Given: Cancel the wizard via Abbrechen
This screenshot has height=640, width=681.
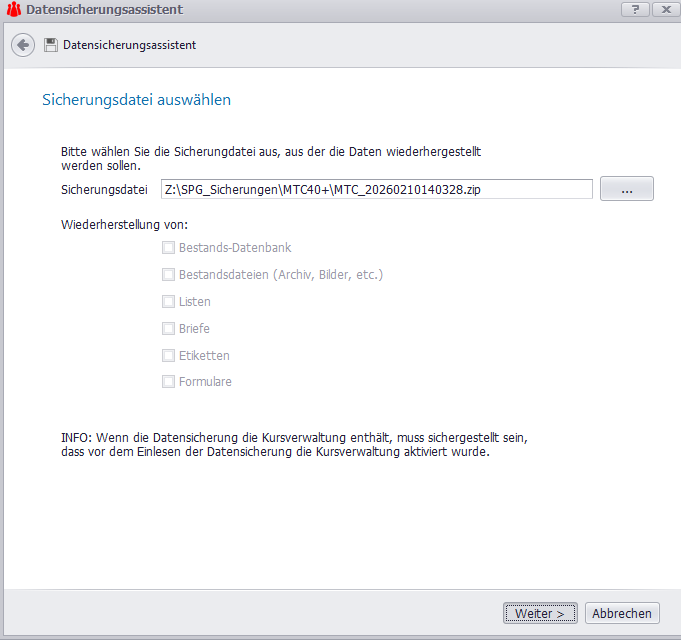Looking at the screenshot, I should [622, 613].
